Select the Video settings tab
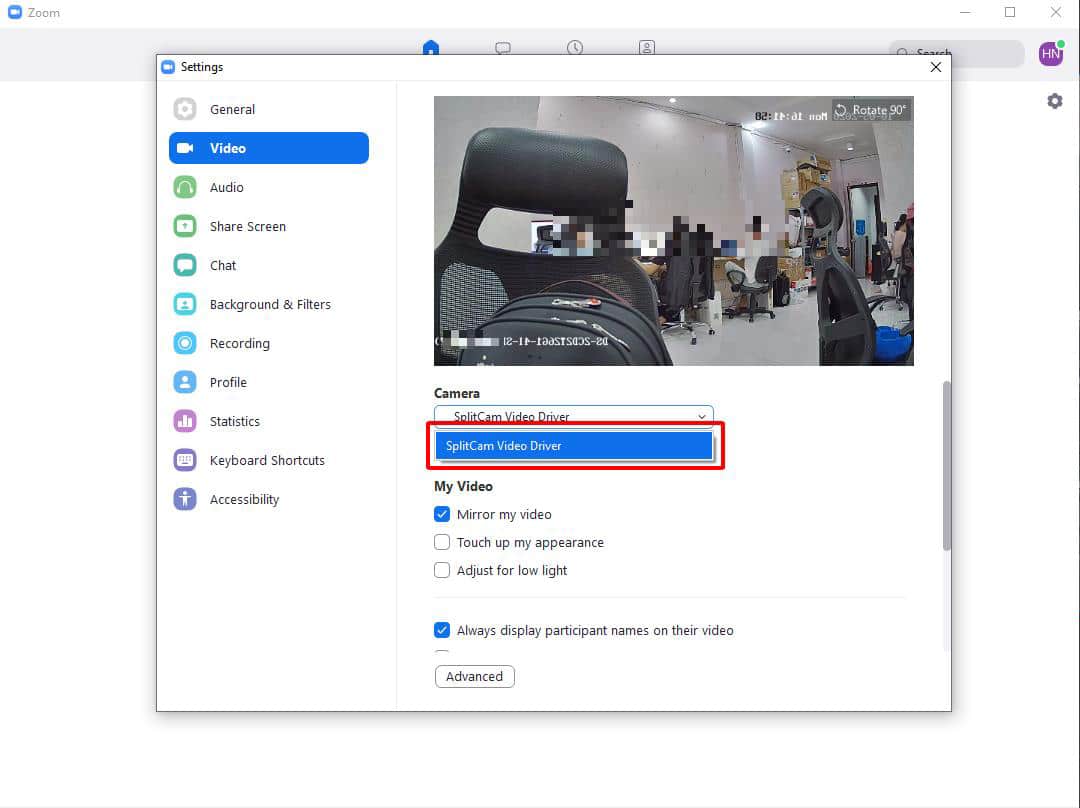The height and width of the screenshot is (808, 1080). (x=269, y=148)
